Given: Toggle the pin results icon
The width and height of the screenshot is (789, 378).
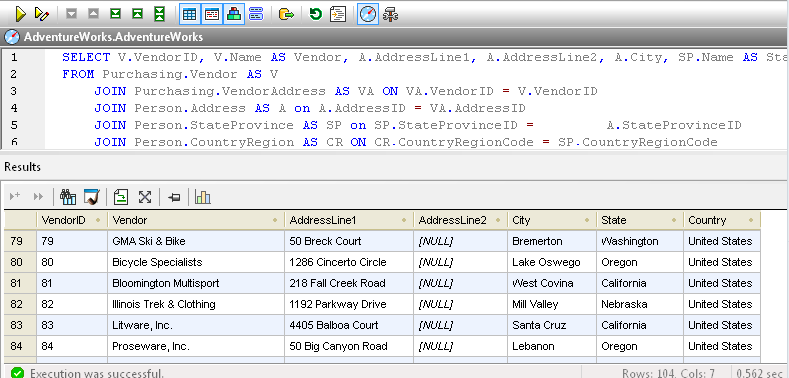Looking at the screenshot, I should (x=174, y=197).
